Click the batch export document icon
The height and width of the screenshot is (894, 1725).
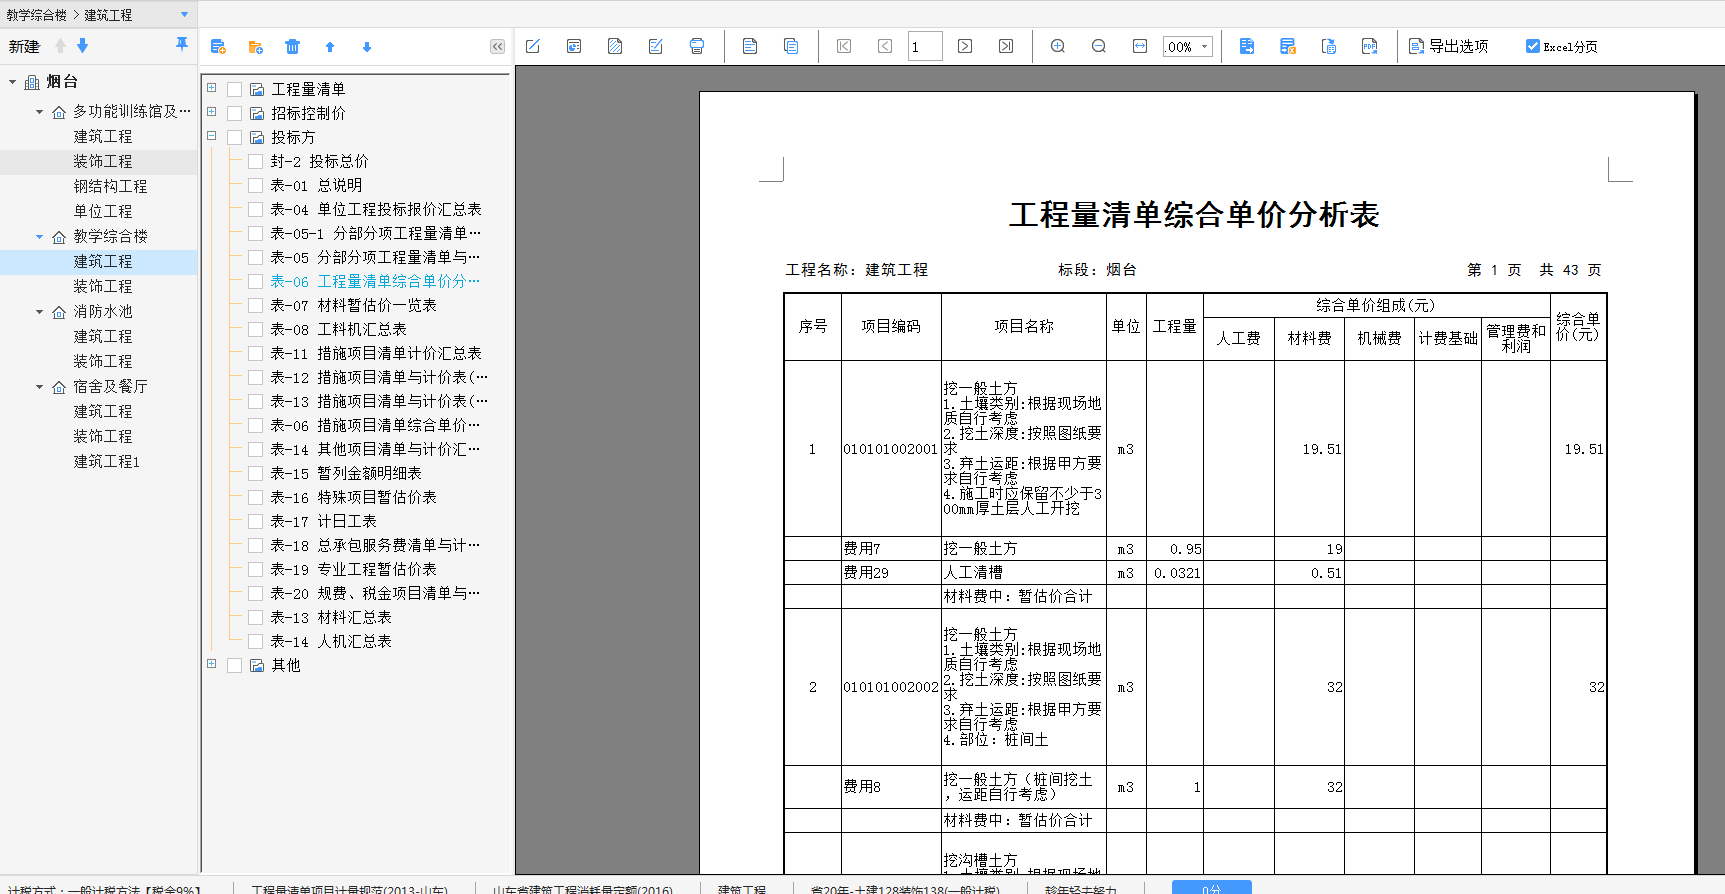click(1329, 46)
